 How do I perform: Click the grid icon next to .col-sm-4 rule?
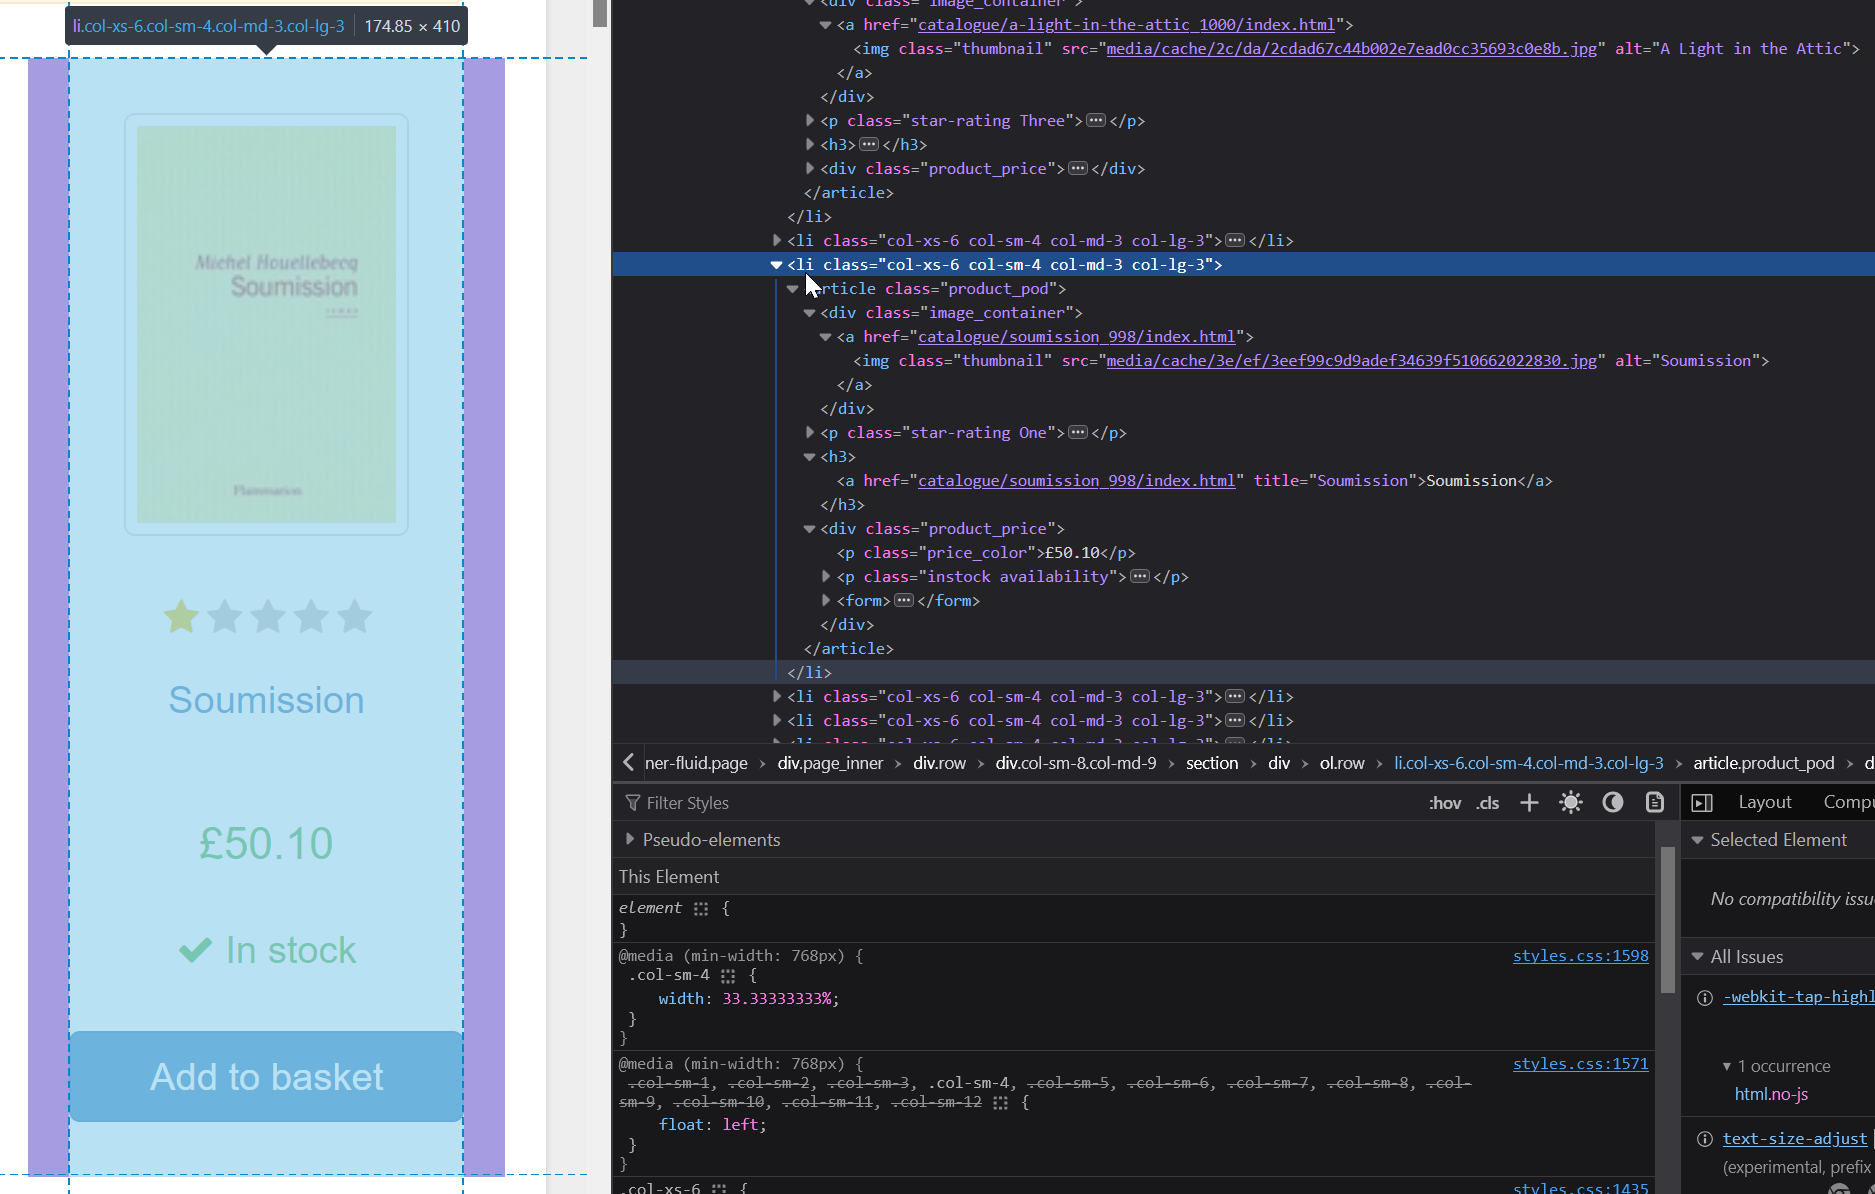727,976
